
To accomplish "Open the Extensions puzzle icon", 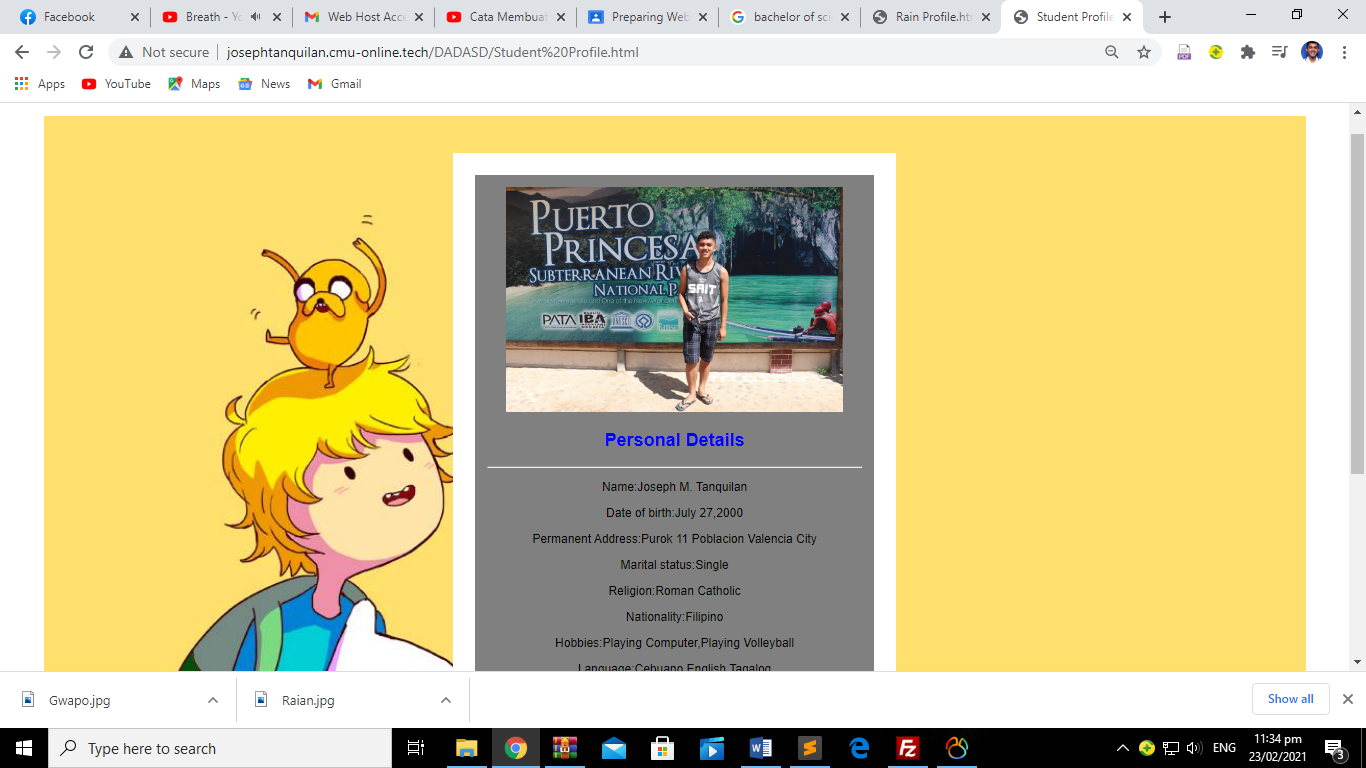I will [1248, 52].
